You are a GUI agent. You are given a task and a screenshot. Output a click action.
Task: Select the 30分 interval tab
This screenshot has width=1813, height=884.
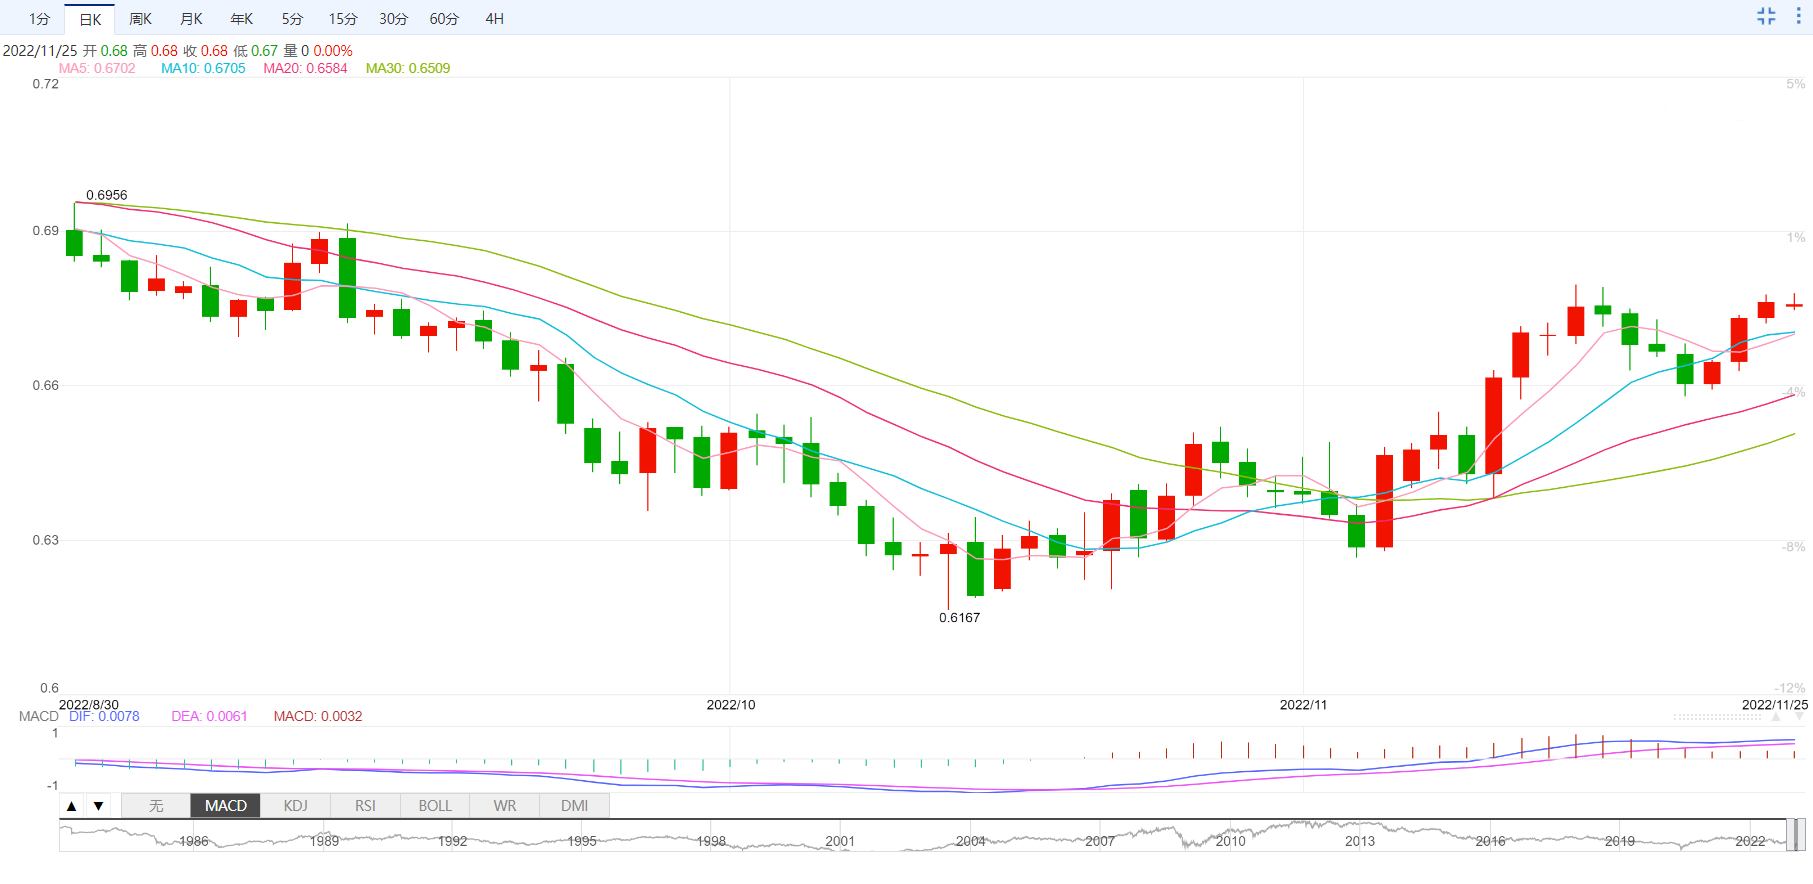coord(393,19)
